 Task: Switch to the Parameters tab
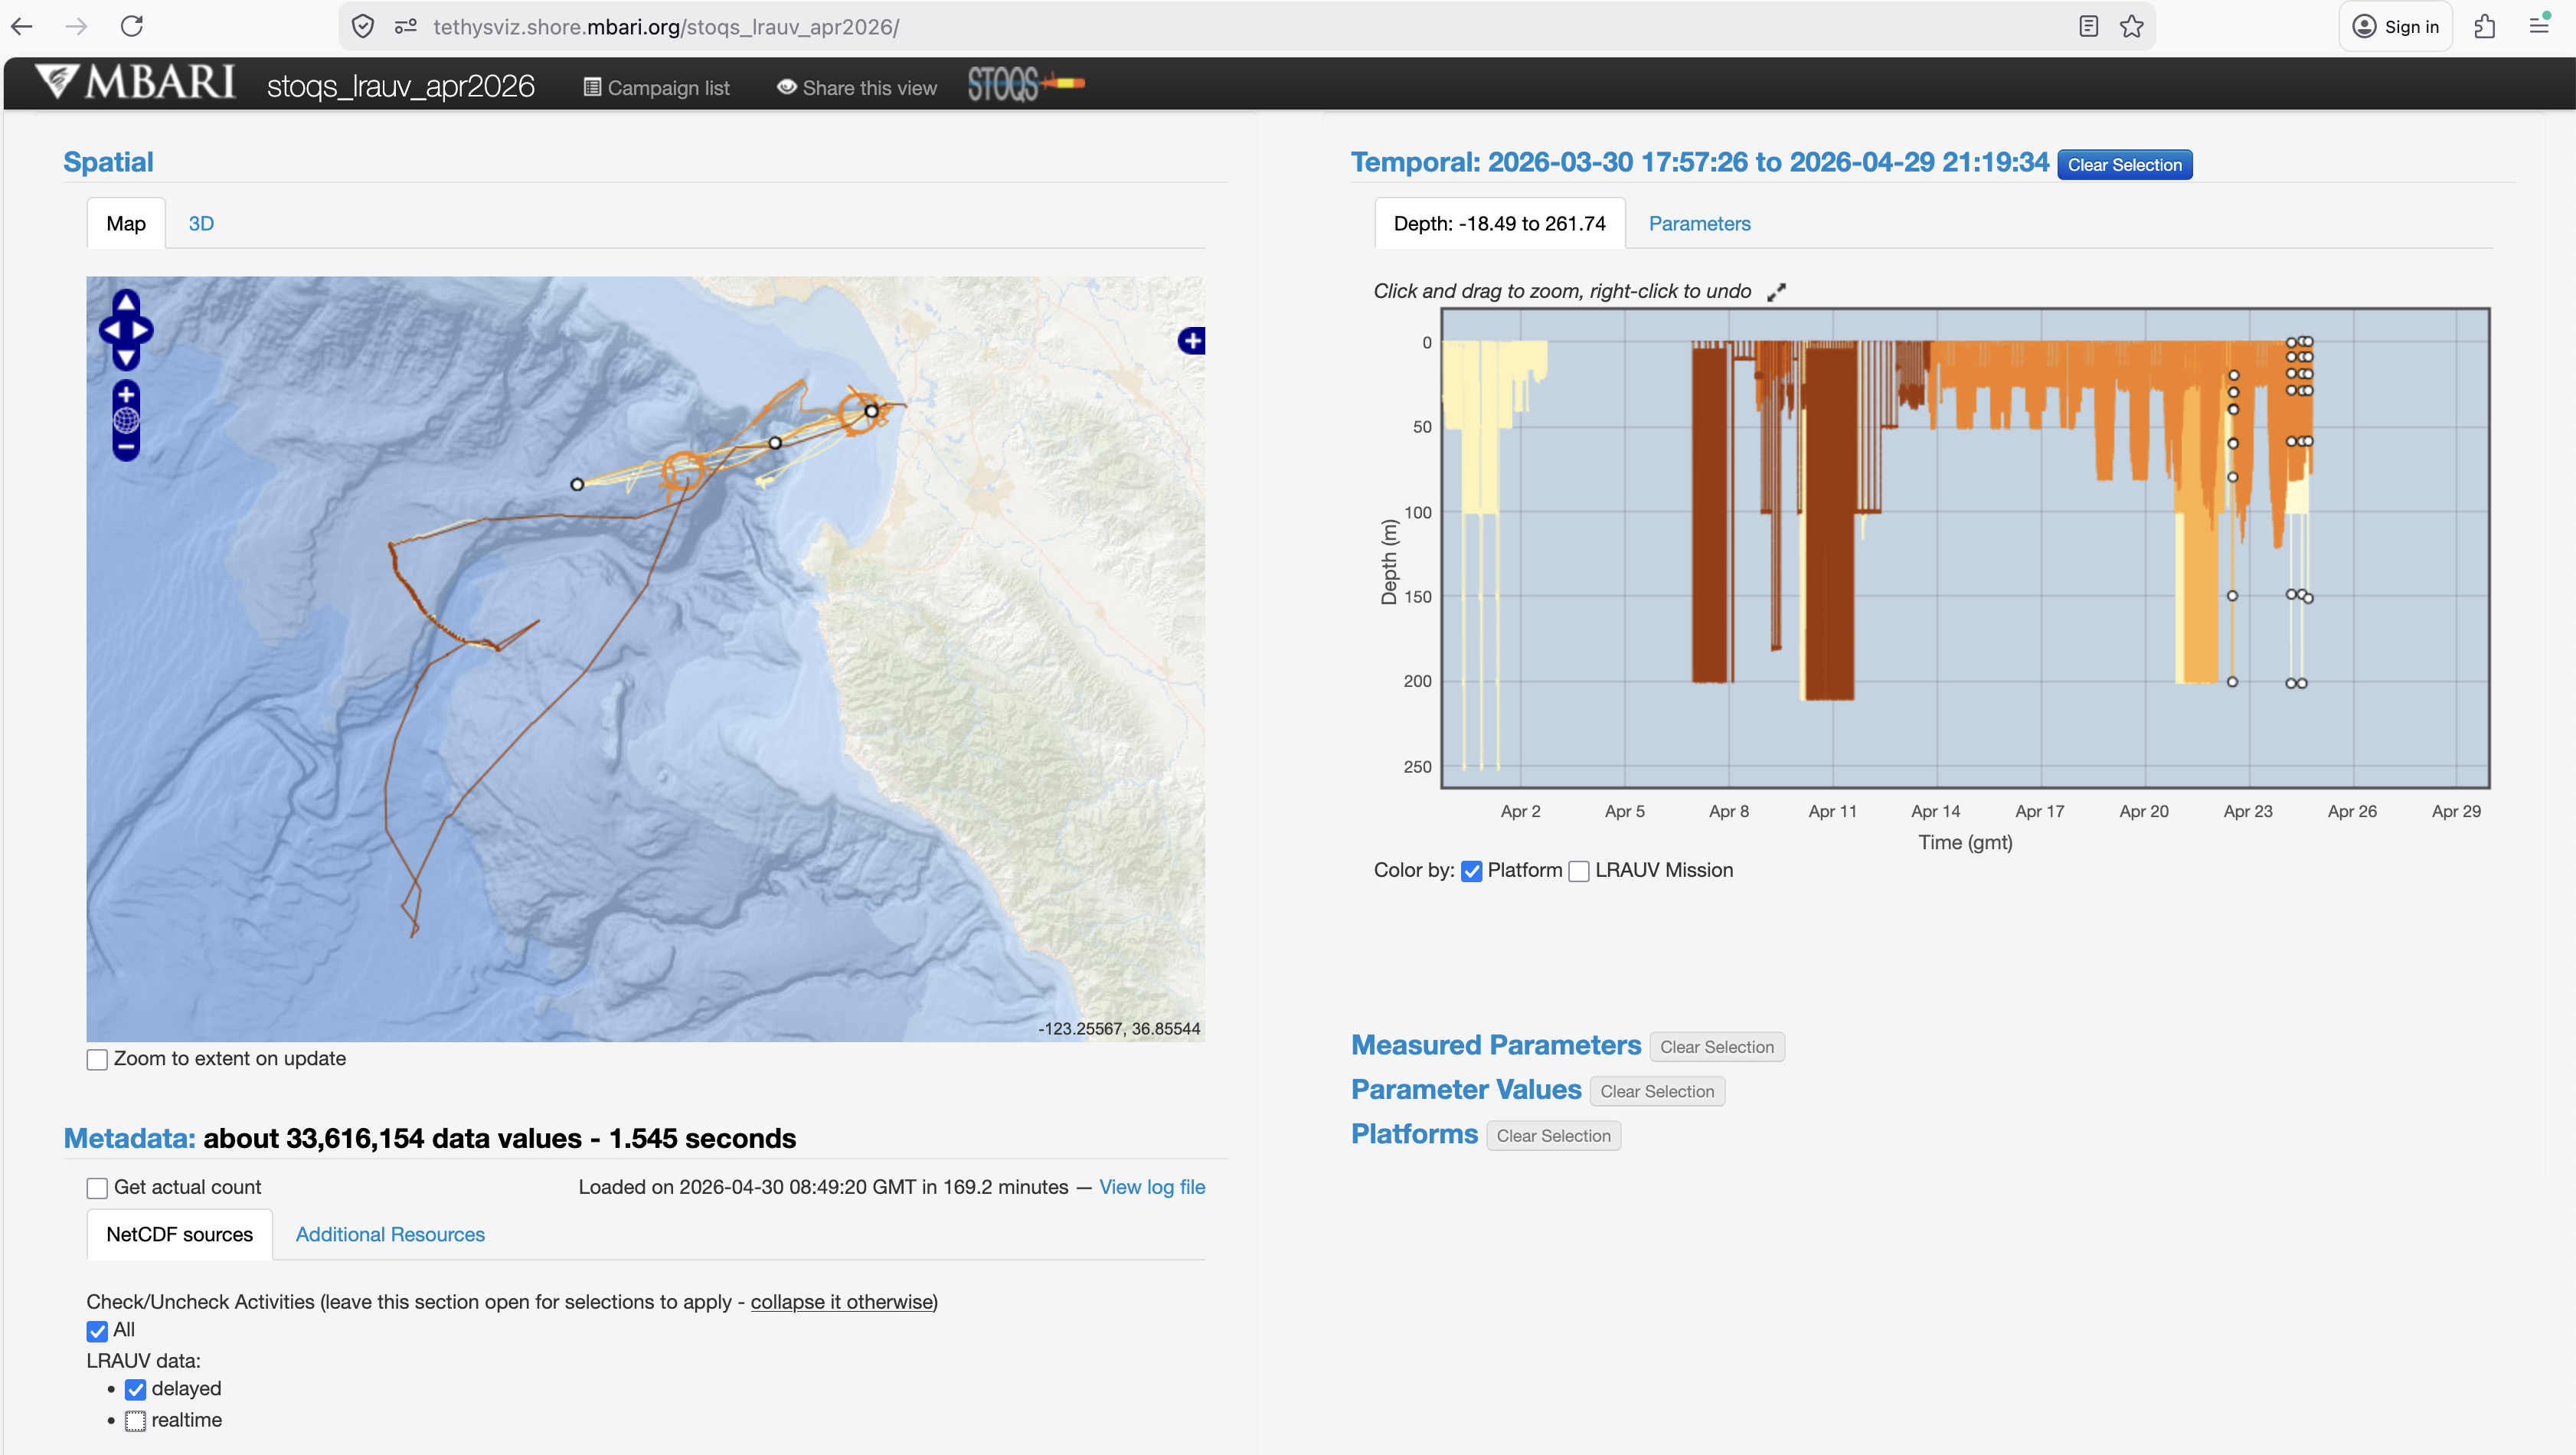[1699, 224]
